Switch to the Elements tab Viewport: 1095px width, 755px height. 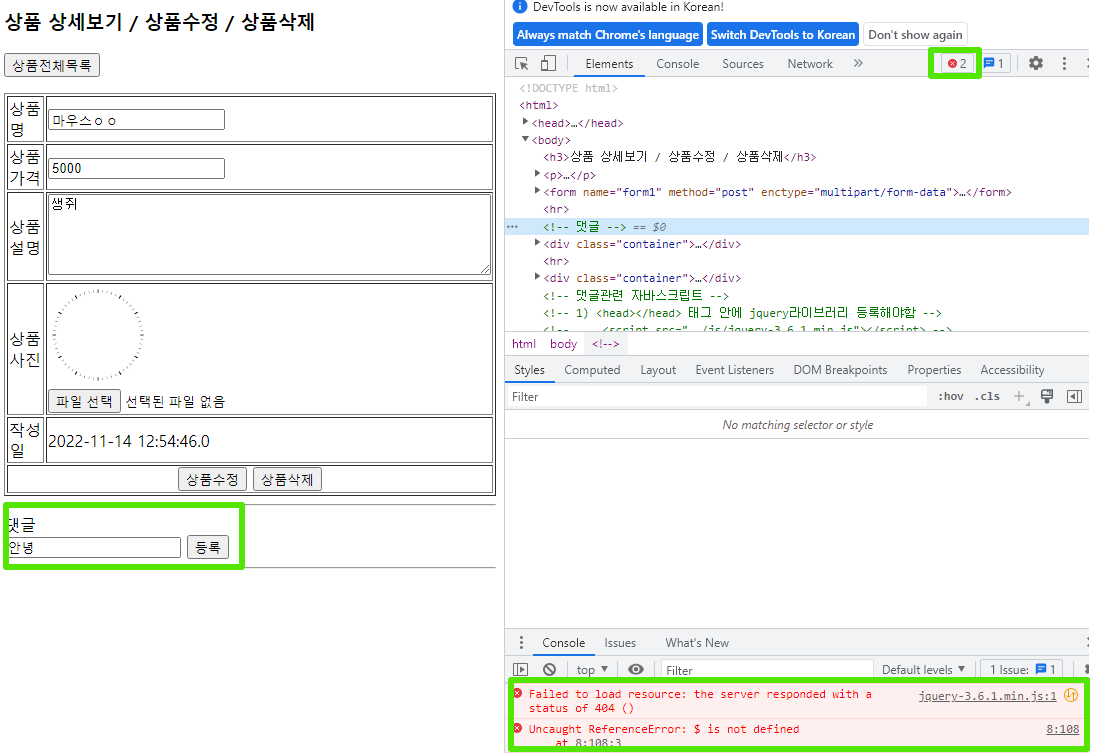[609, 64]
